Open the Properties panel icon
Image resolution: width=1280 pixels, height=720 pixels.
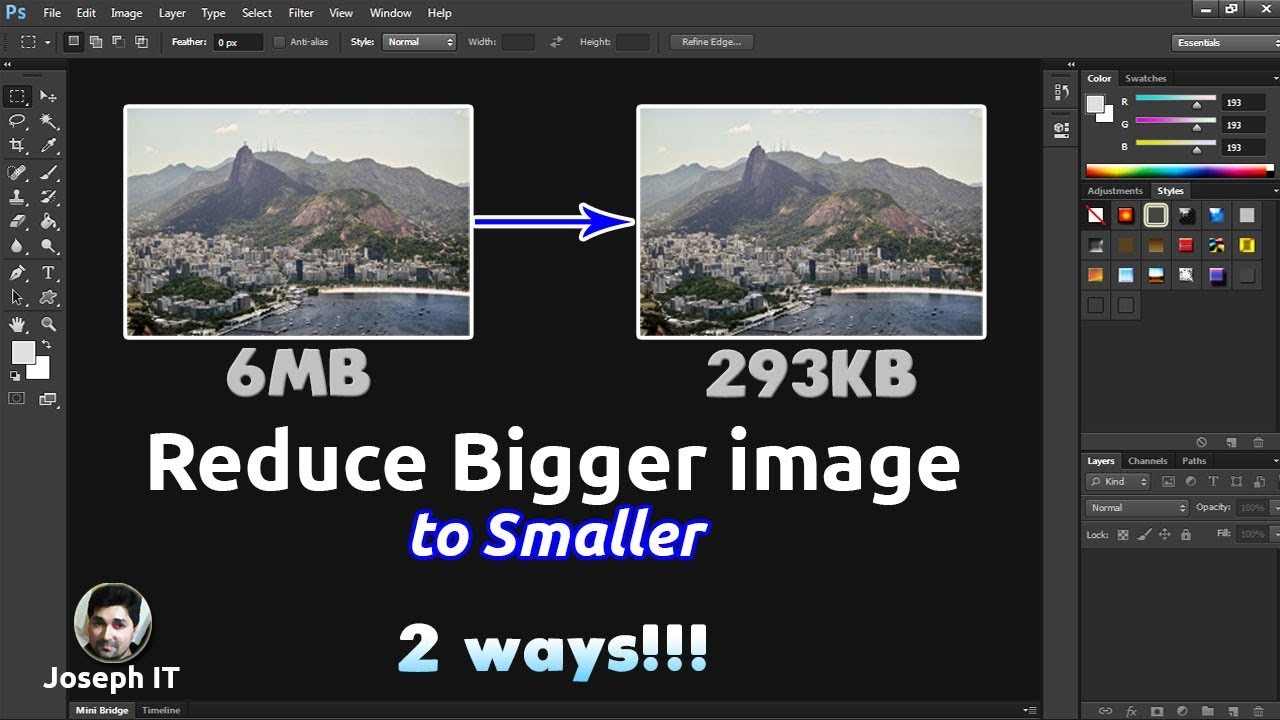click(x=1061, y=129)
